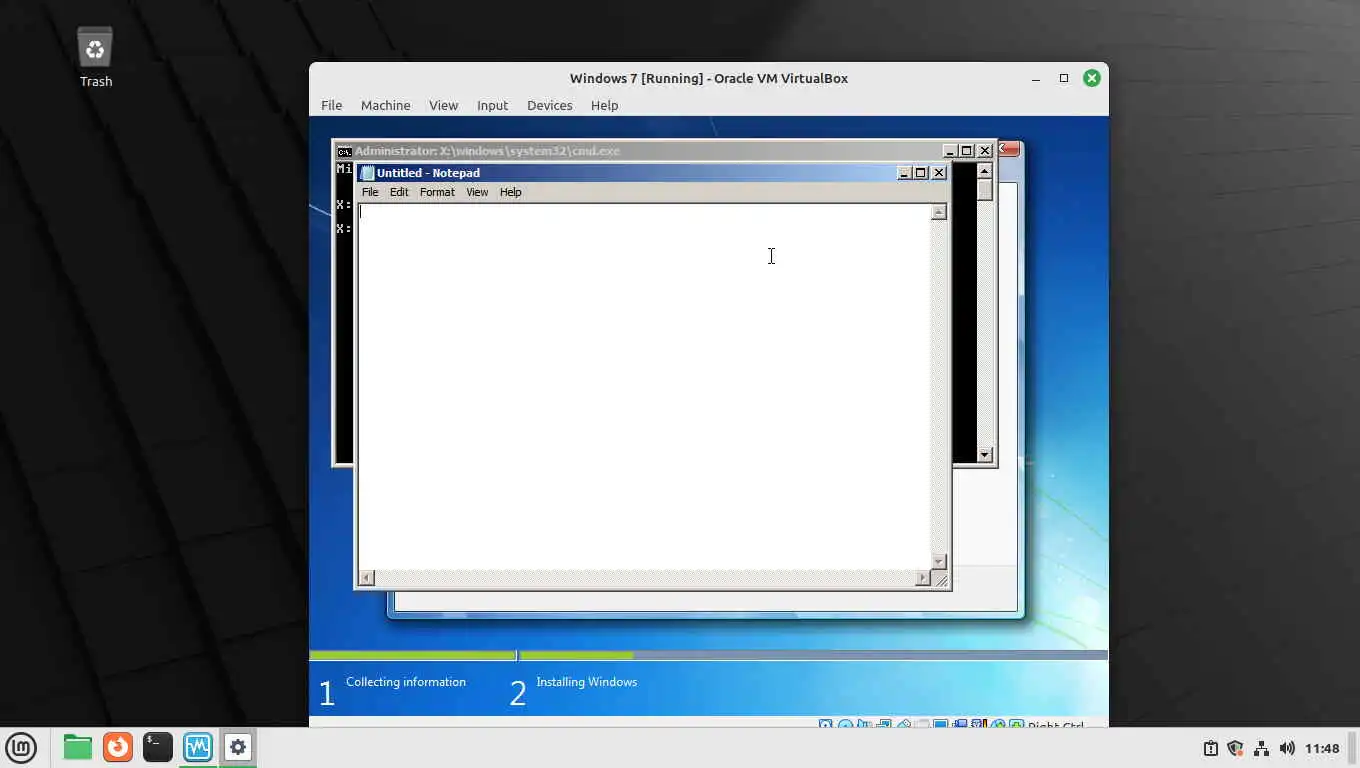Open VirtualBox File menu

(331, 105)
